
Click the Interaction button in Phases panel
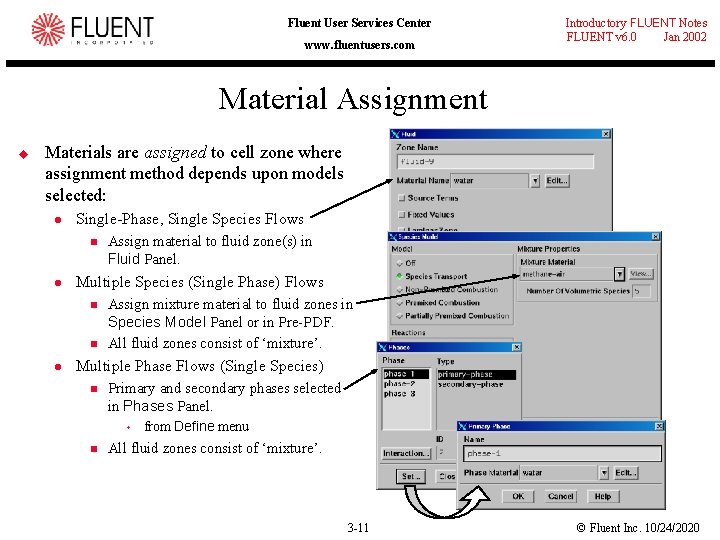406,453
